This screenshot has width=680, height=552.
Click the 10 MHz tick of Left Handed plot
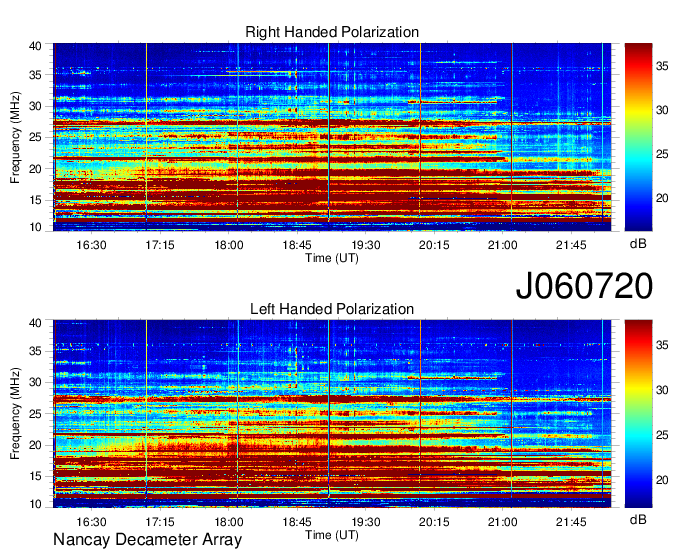coord(35,504)
